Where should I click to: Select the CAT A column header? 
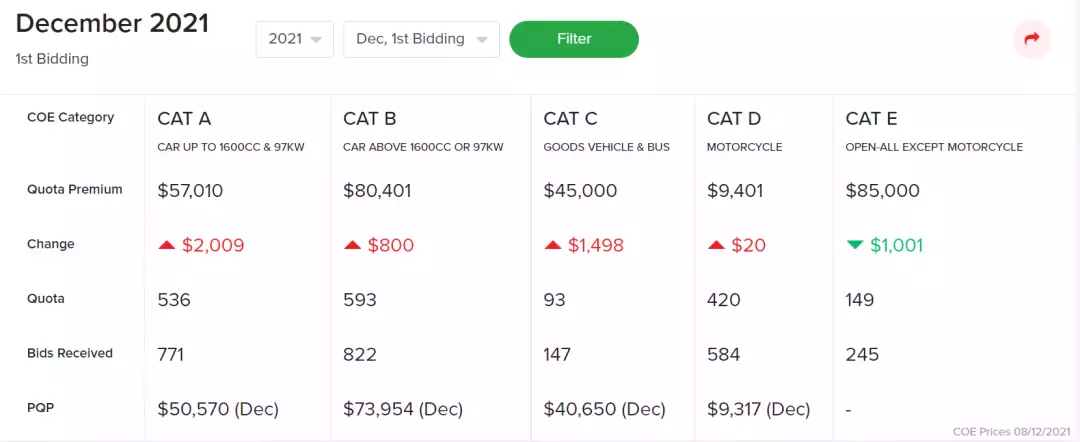click(184, 119)
